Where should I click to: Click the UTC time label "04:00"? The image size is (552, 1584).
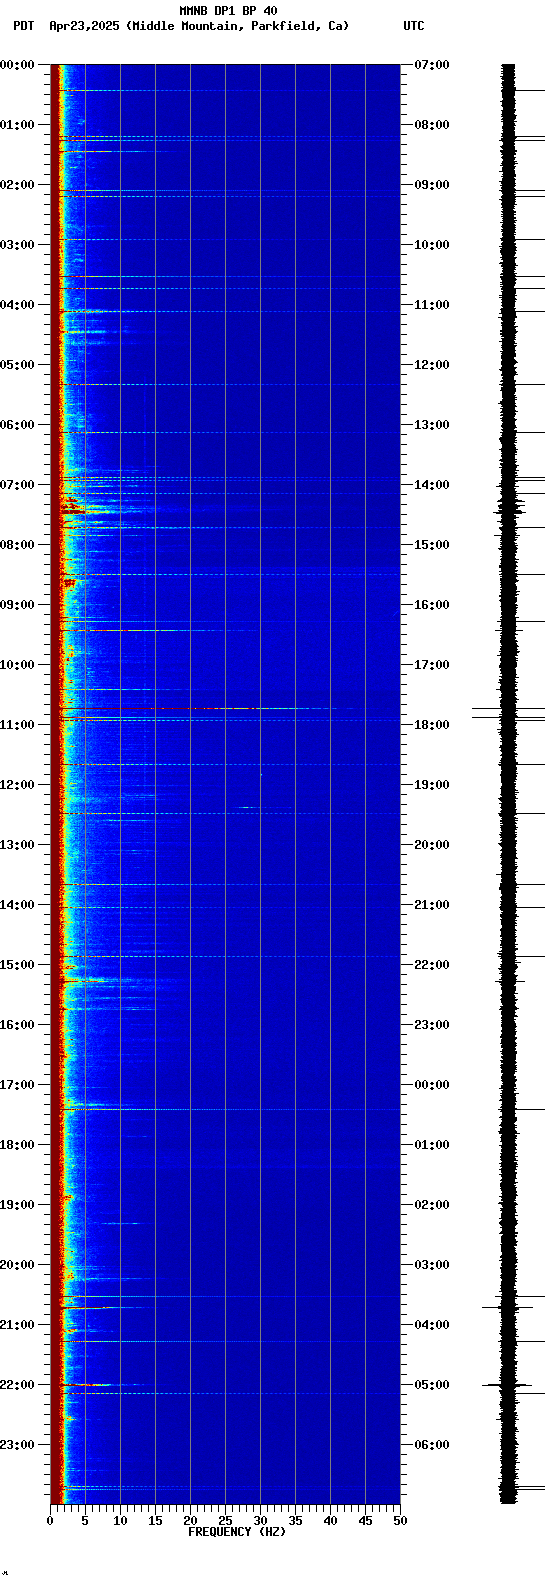click(432, 1325)
